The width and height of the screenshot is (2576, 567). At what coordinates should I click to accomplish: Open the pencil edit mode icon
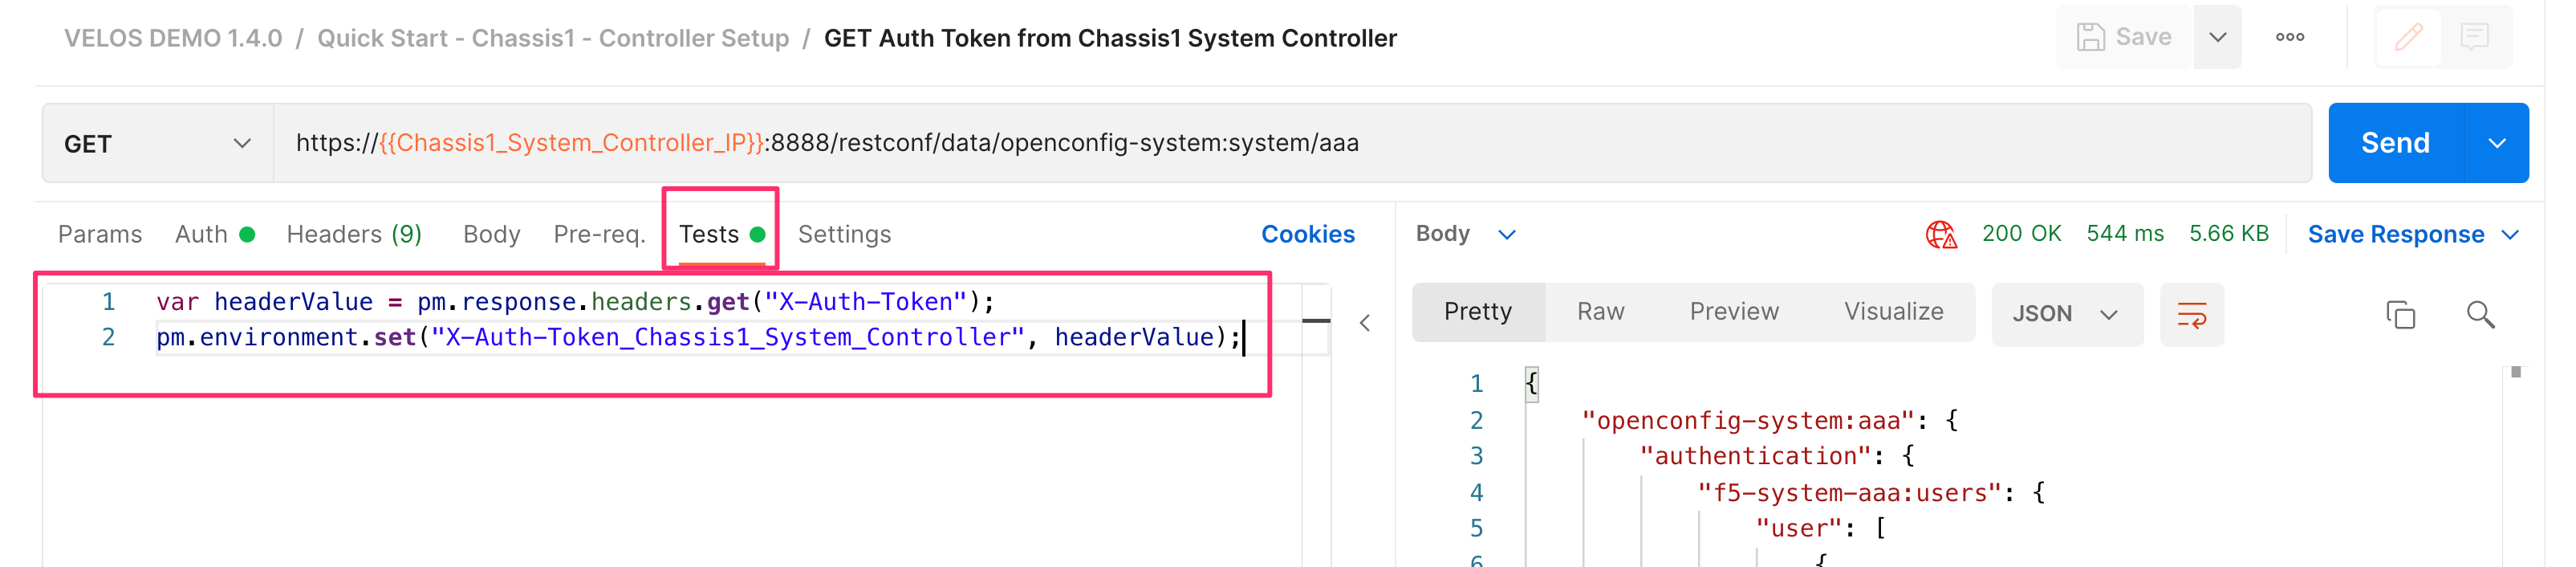coord(2408,37)
